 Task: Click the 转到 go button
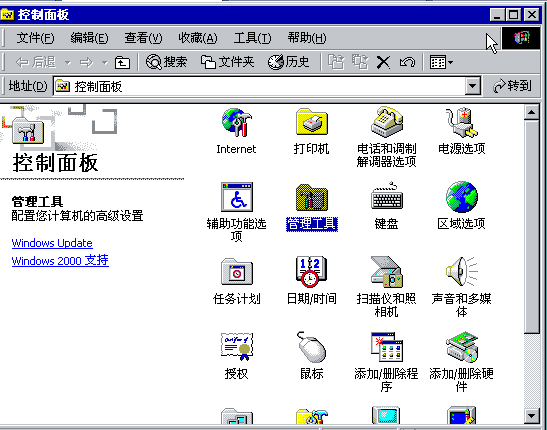[512, 86]
